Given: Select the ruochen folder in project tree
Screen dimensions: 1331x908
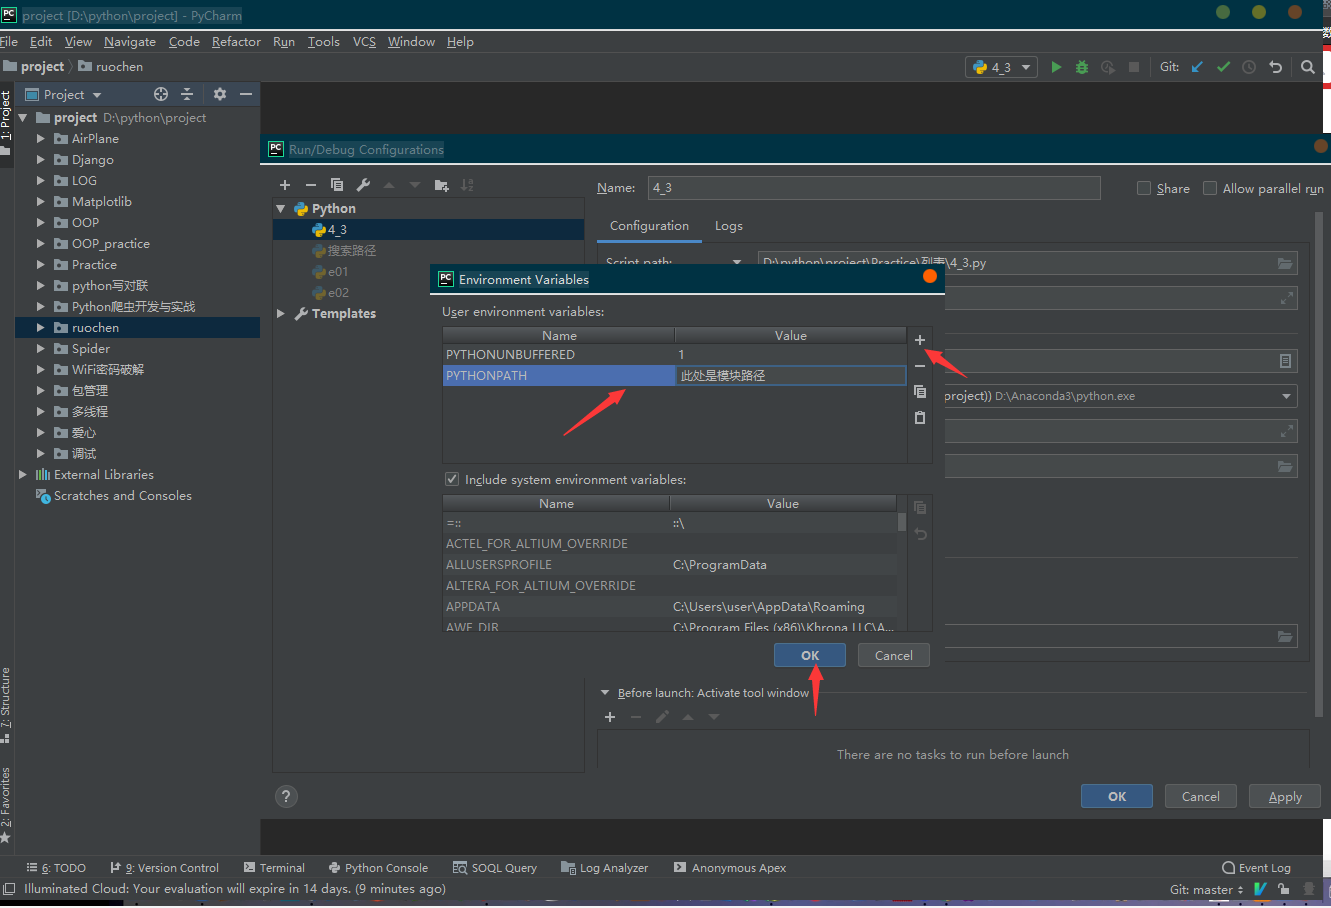Looking at the screenshot, I should coord(137,328).
